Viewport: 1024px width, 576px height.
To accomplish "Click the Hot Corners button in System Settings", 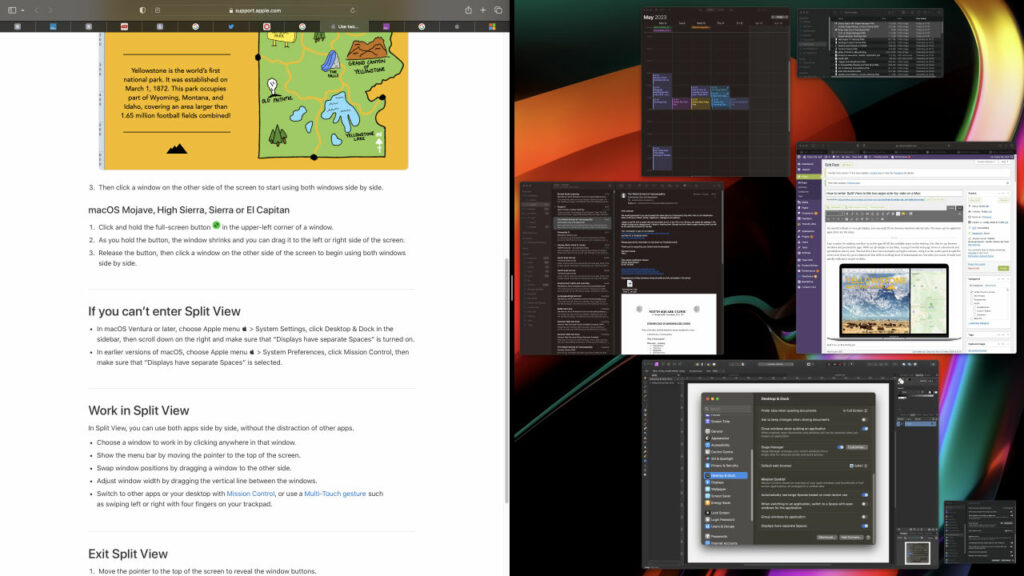I will (850, 537).
